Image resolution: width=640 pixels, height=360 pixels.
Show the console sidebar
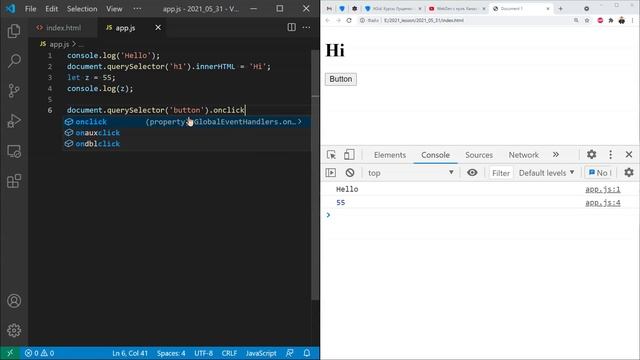(x=331, y=173)
